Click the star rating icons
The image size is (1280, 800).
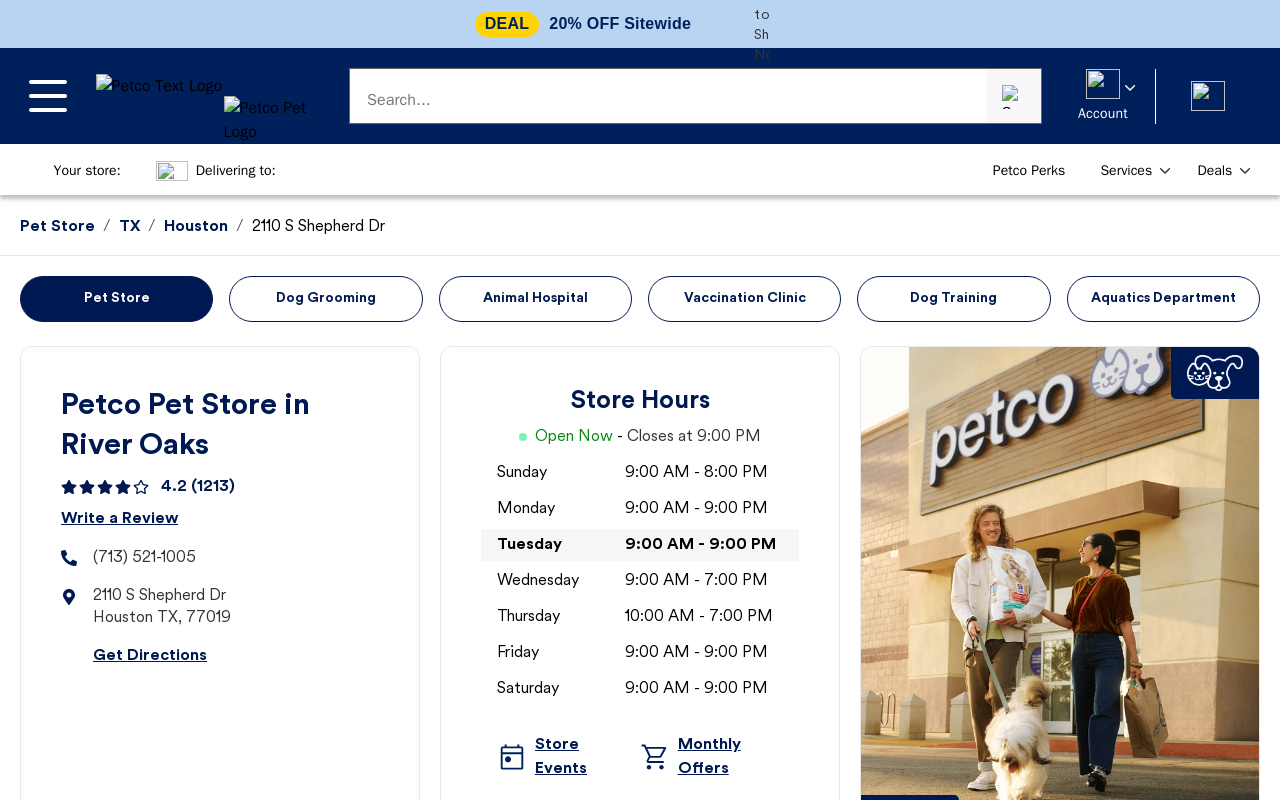(105, 487)
